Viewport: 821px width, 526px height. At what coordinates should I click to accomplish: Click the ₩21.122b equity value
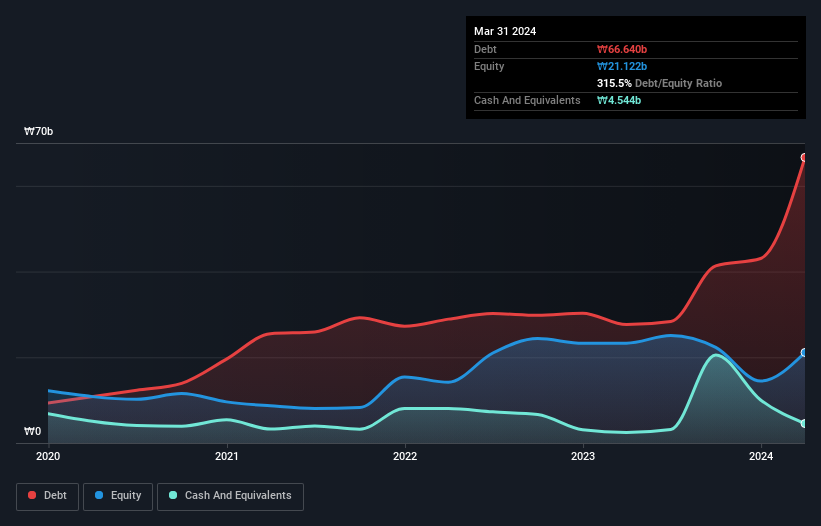coord(622,66)
